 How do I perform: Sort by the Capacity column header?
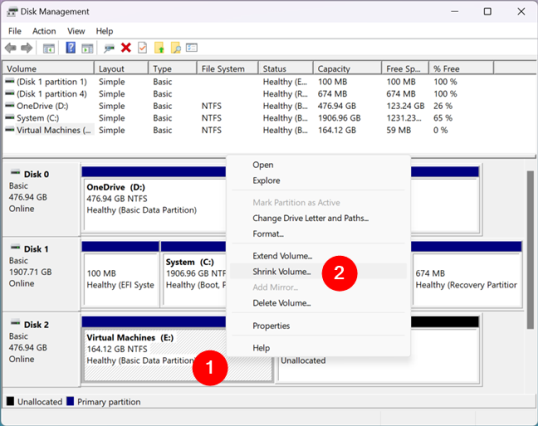click(x=348, y=69)
